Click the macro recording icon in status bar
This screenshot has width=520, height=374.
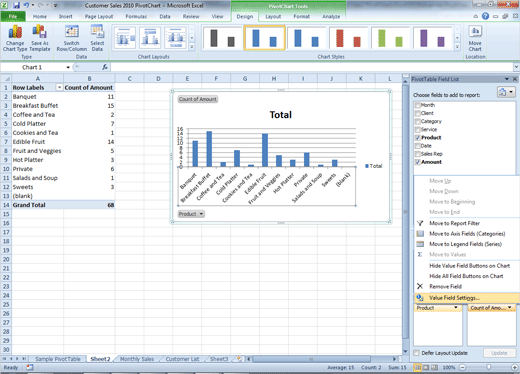tap(30, 367)
